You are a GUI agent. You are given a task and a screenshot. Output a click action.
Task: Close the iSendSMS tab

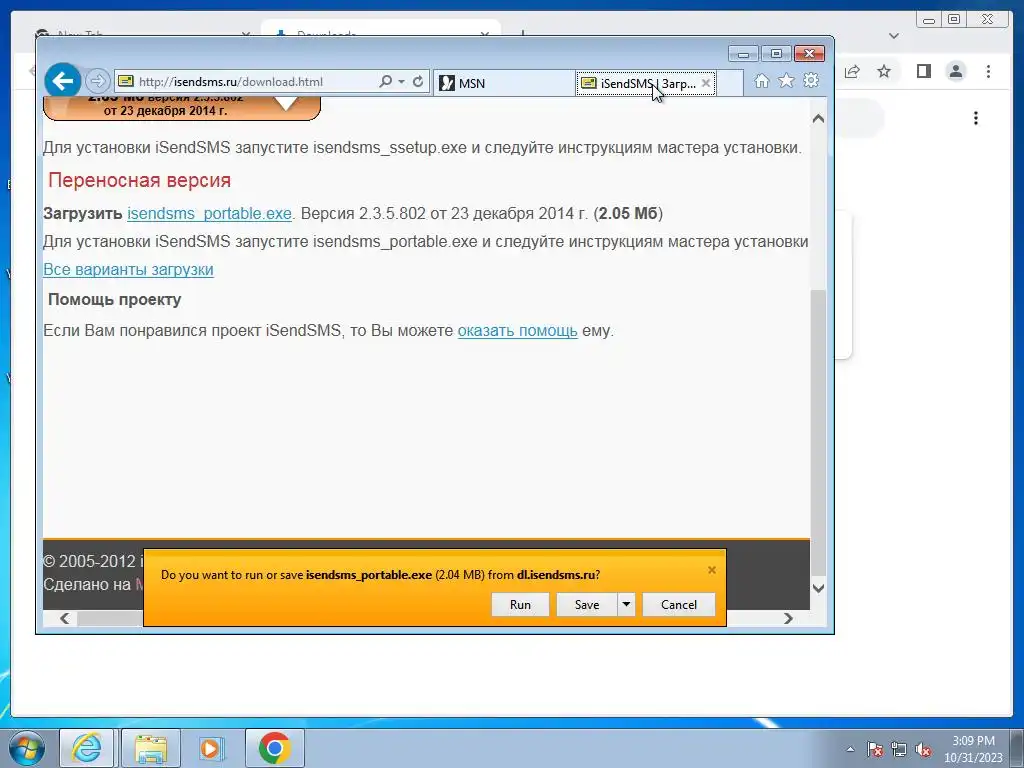click(706, 83)
